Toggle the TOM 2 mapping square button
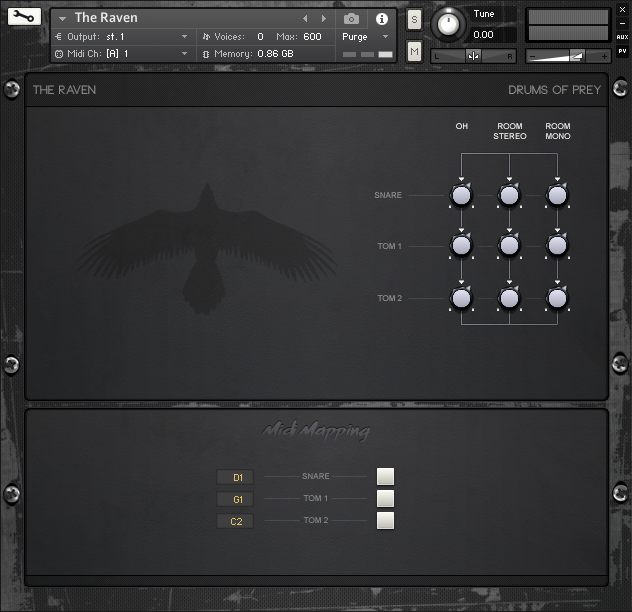Image resolution: width=632 pixels, height=612 pixels. coord(385,520)
